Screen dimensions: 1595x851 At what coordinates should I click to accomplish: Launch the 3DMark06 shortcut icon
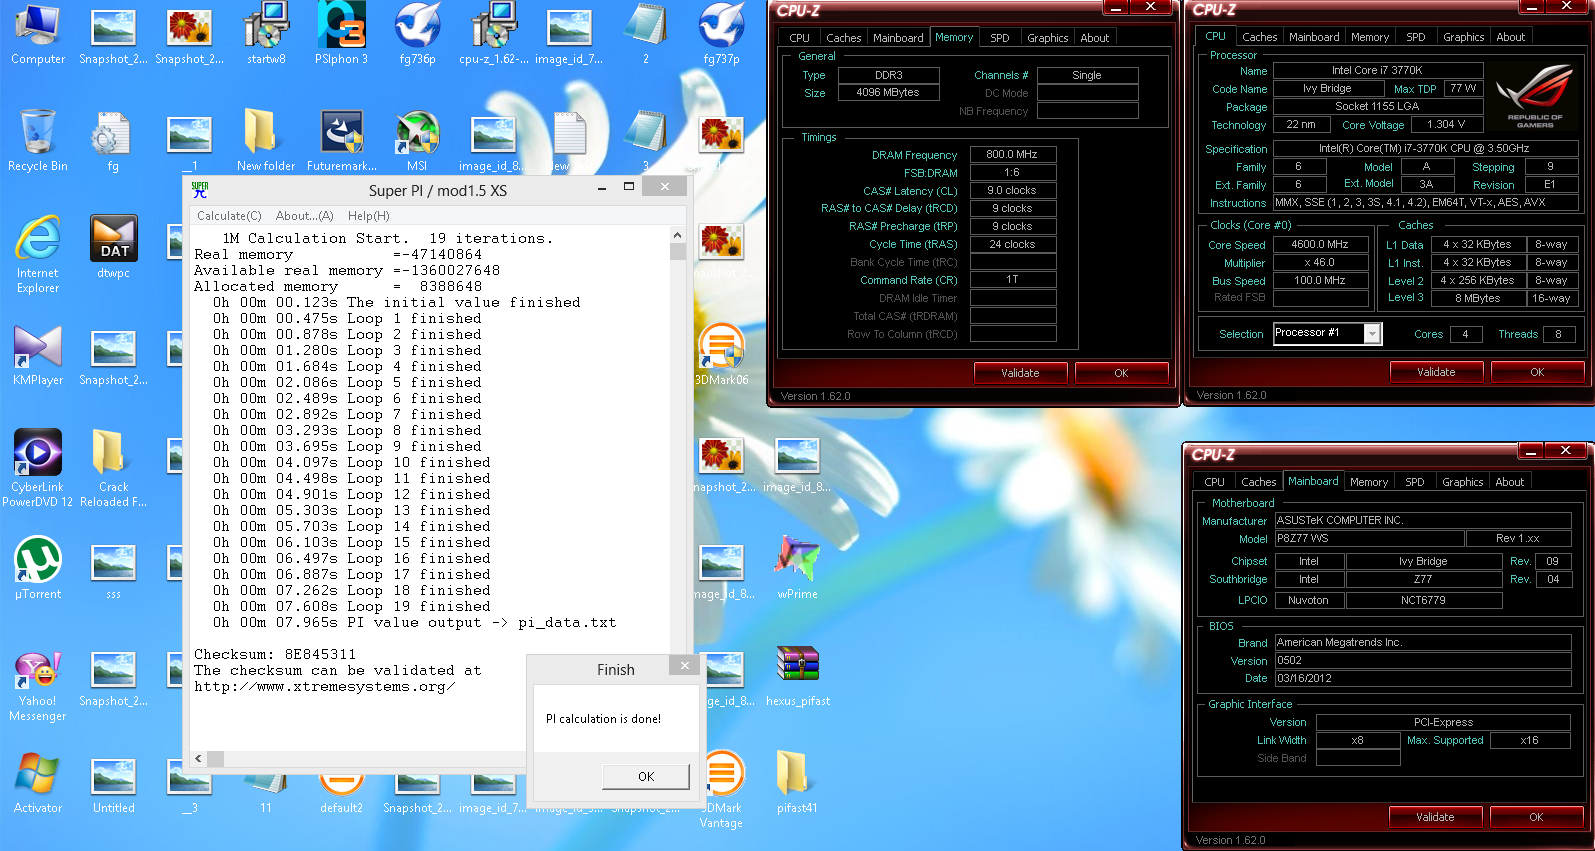[x=721, y=355]
